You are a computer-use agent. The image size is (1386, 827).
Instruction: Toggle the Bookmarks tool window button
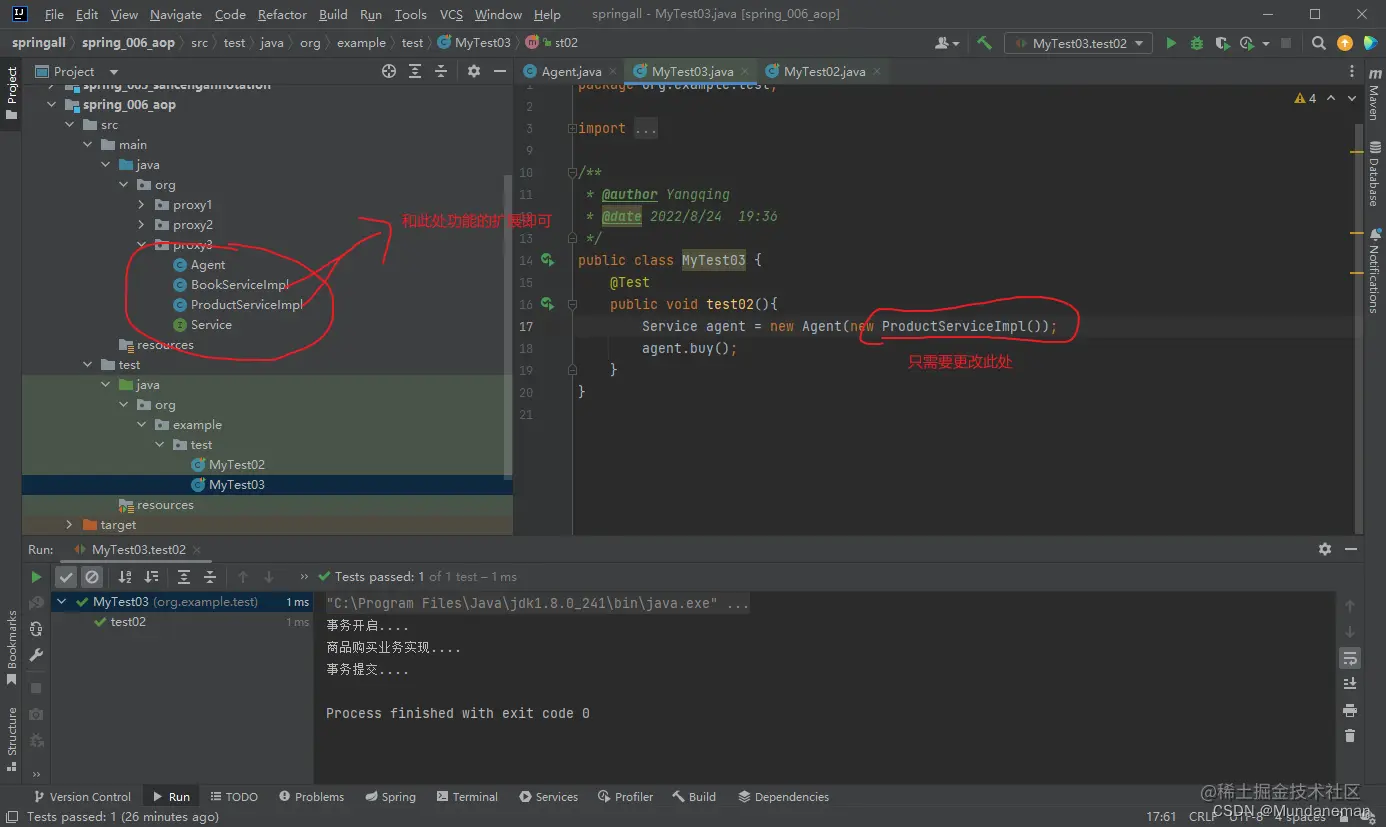(11, 647)
